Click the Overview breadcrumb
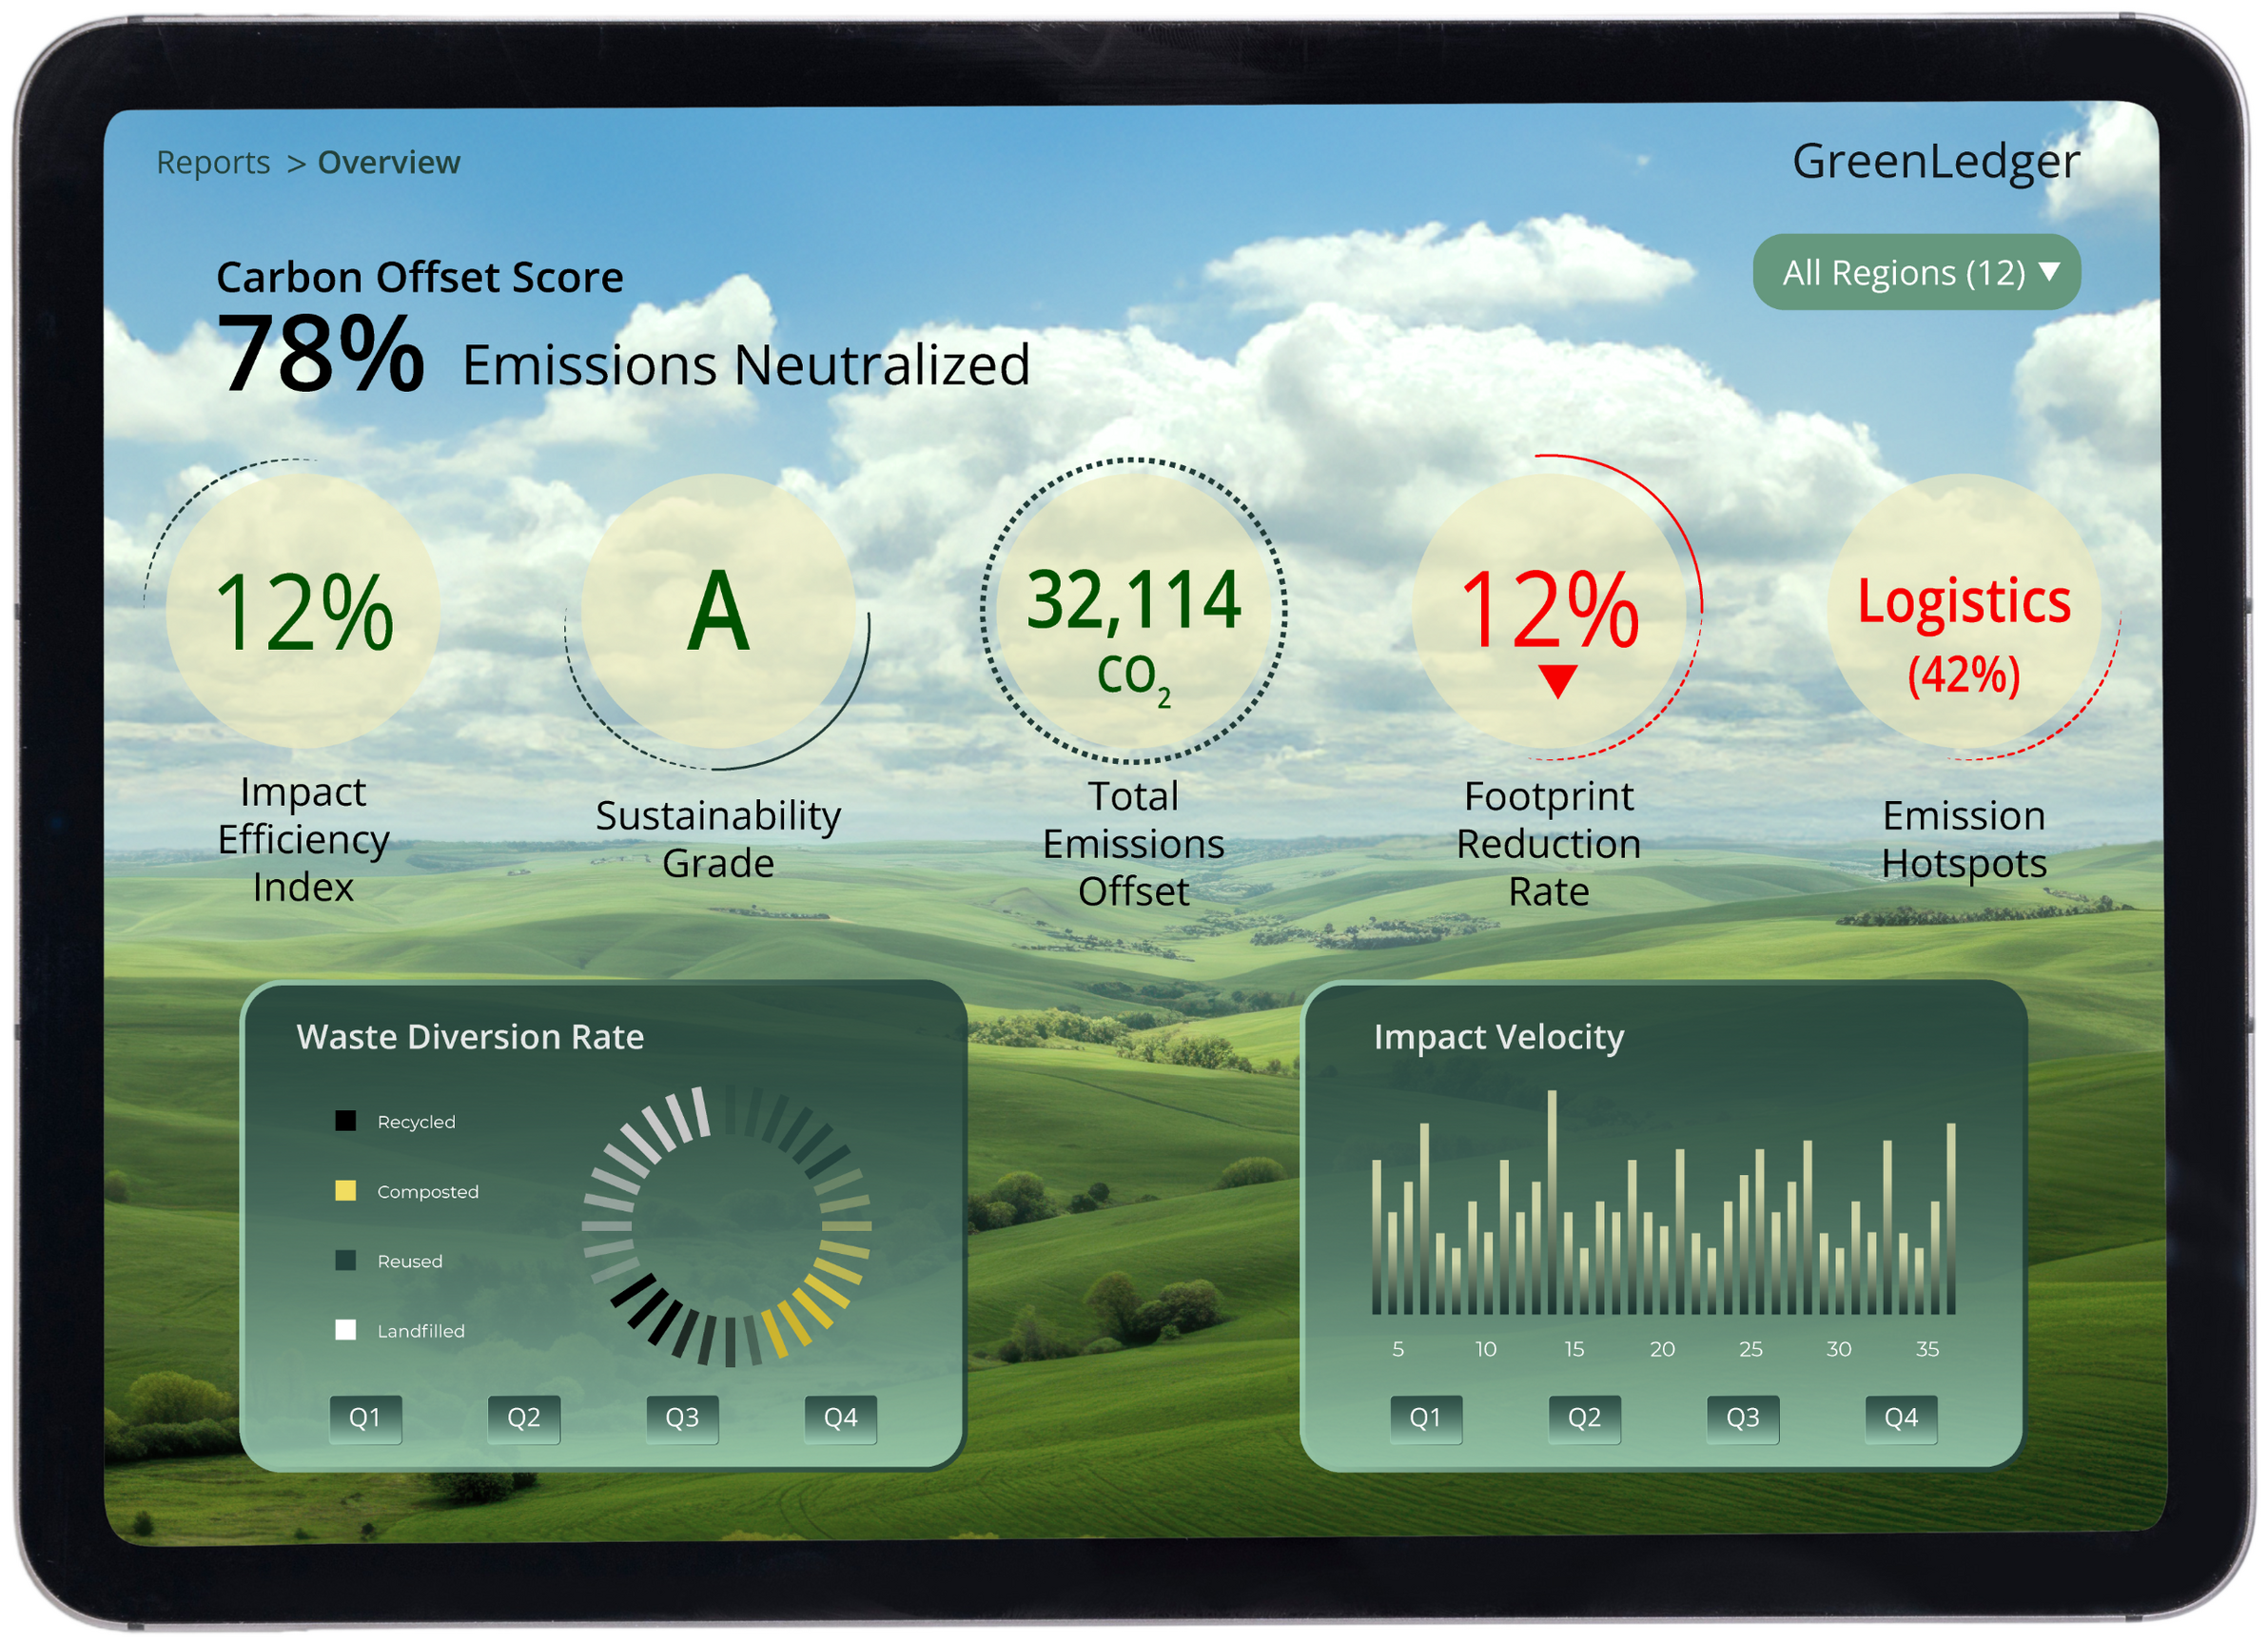The height and width of the screenshot is (1643, 2268). [389, 162]
